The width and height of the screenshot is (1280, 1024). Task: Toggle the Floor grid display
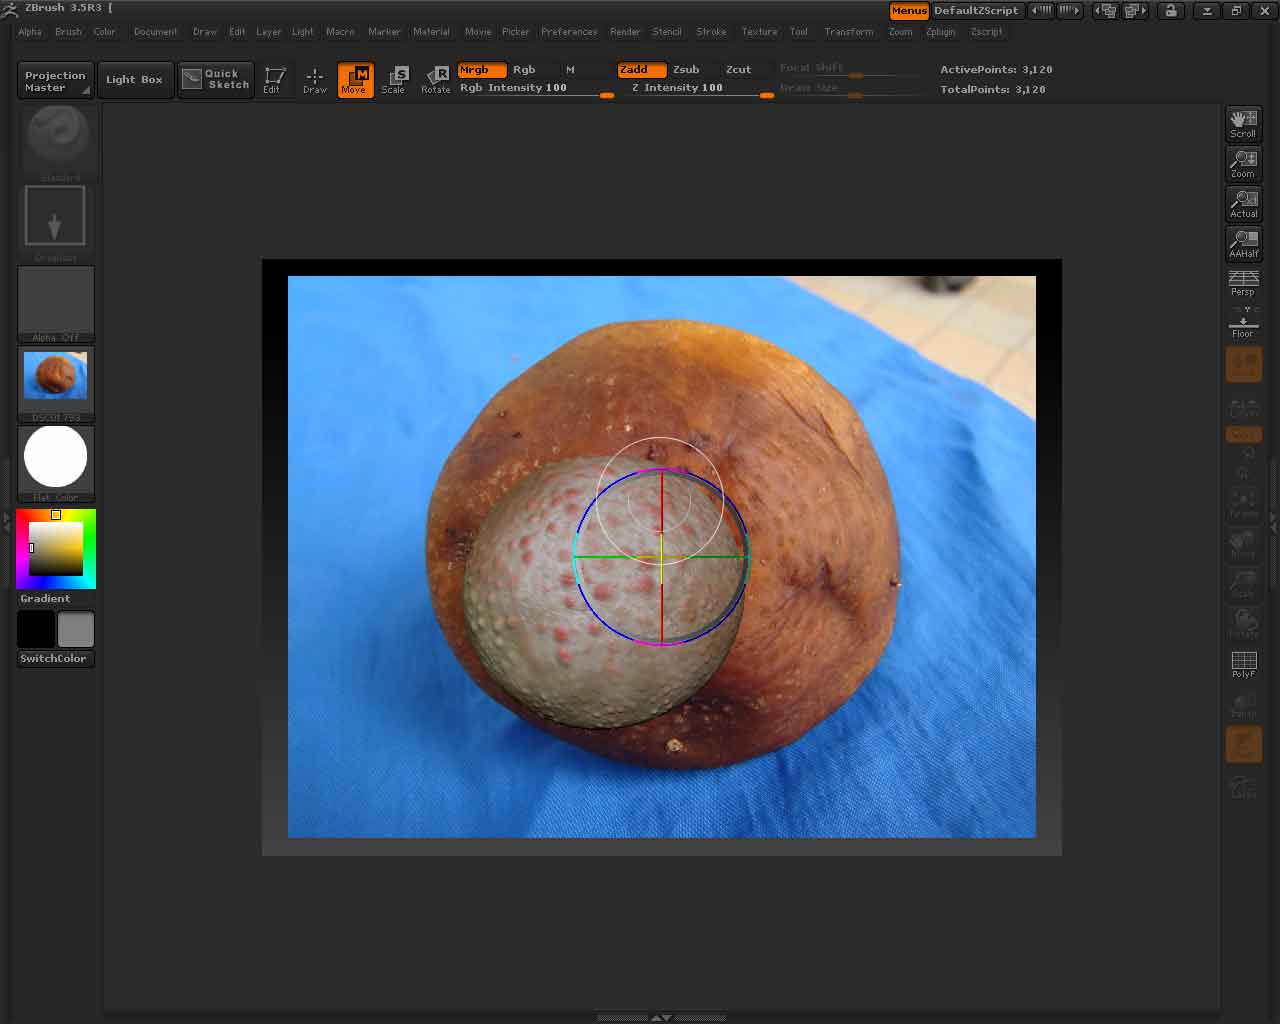point(1243,324)
